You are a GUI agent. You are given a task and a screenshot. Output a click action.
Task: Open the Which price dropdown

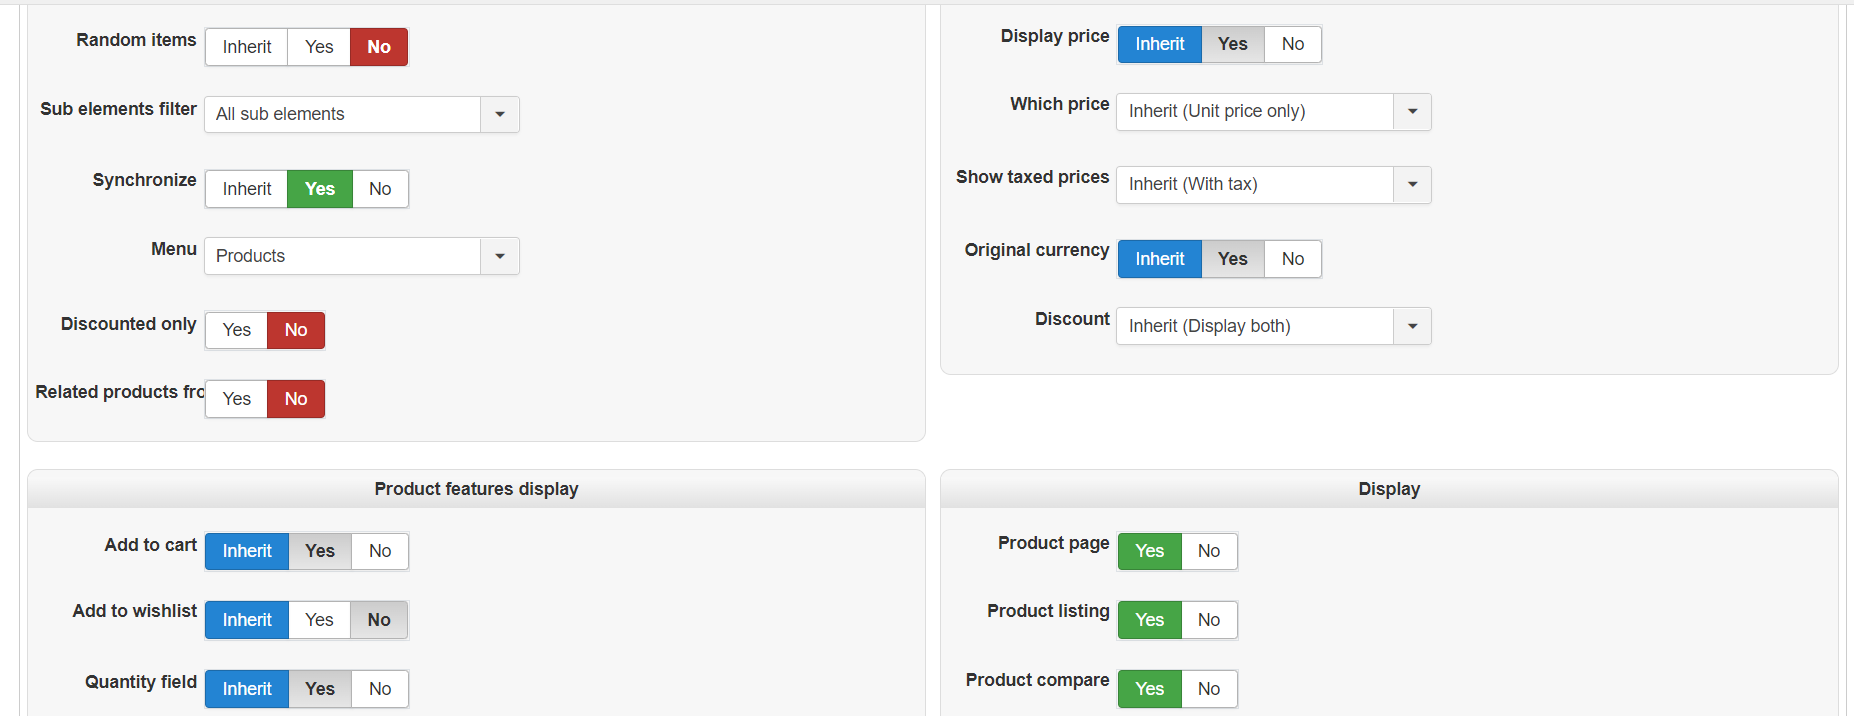tap(1412, 111)
